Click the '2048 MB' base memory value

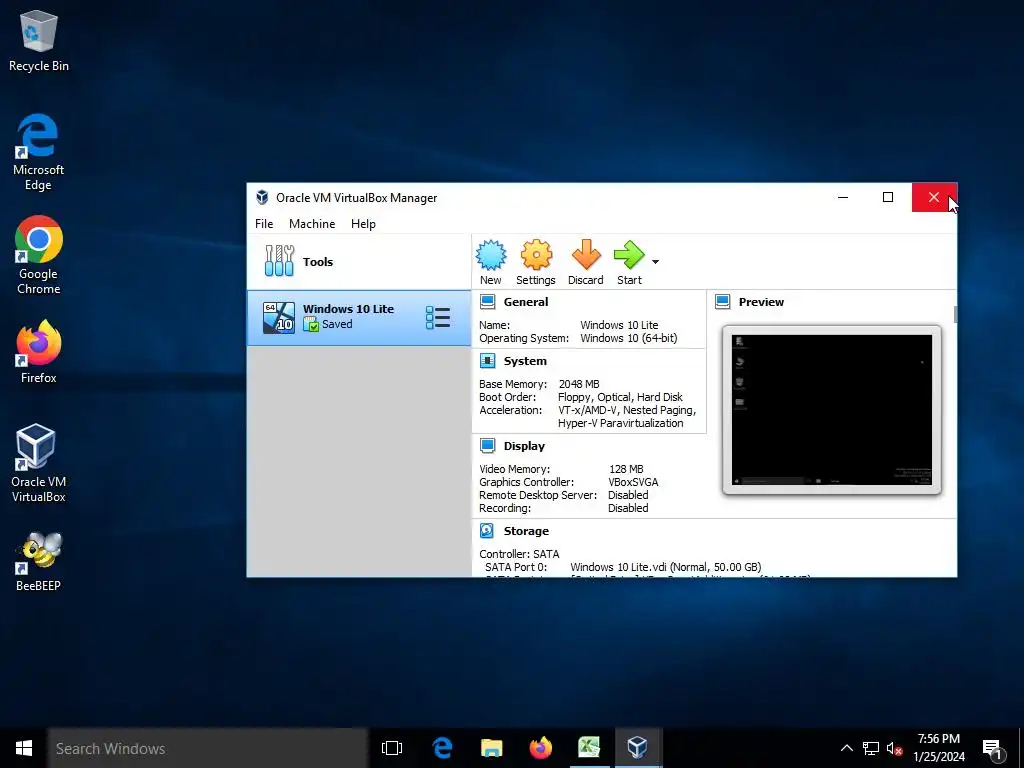pos(579,384)
